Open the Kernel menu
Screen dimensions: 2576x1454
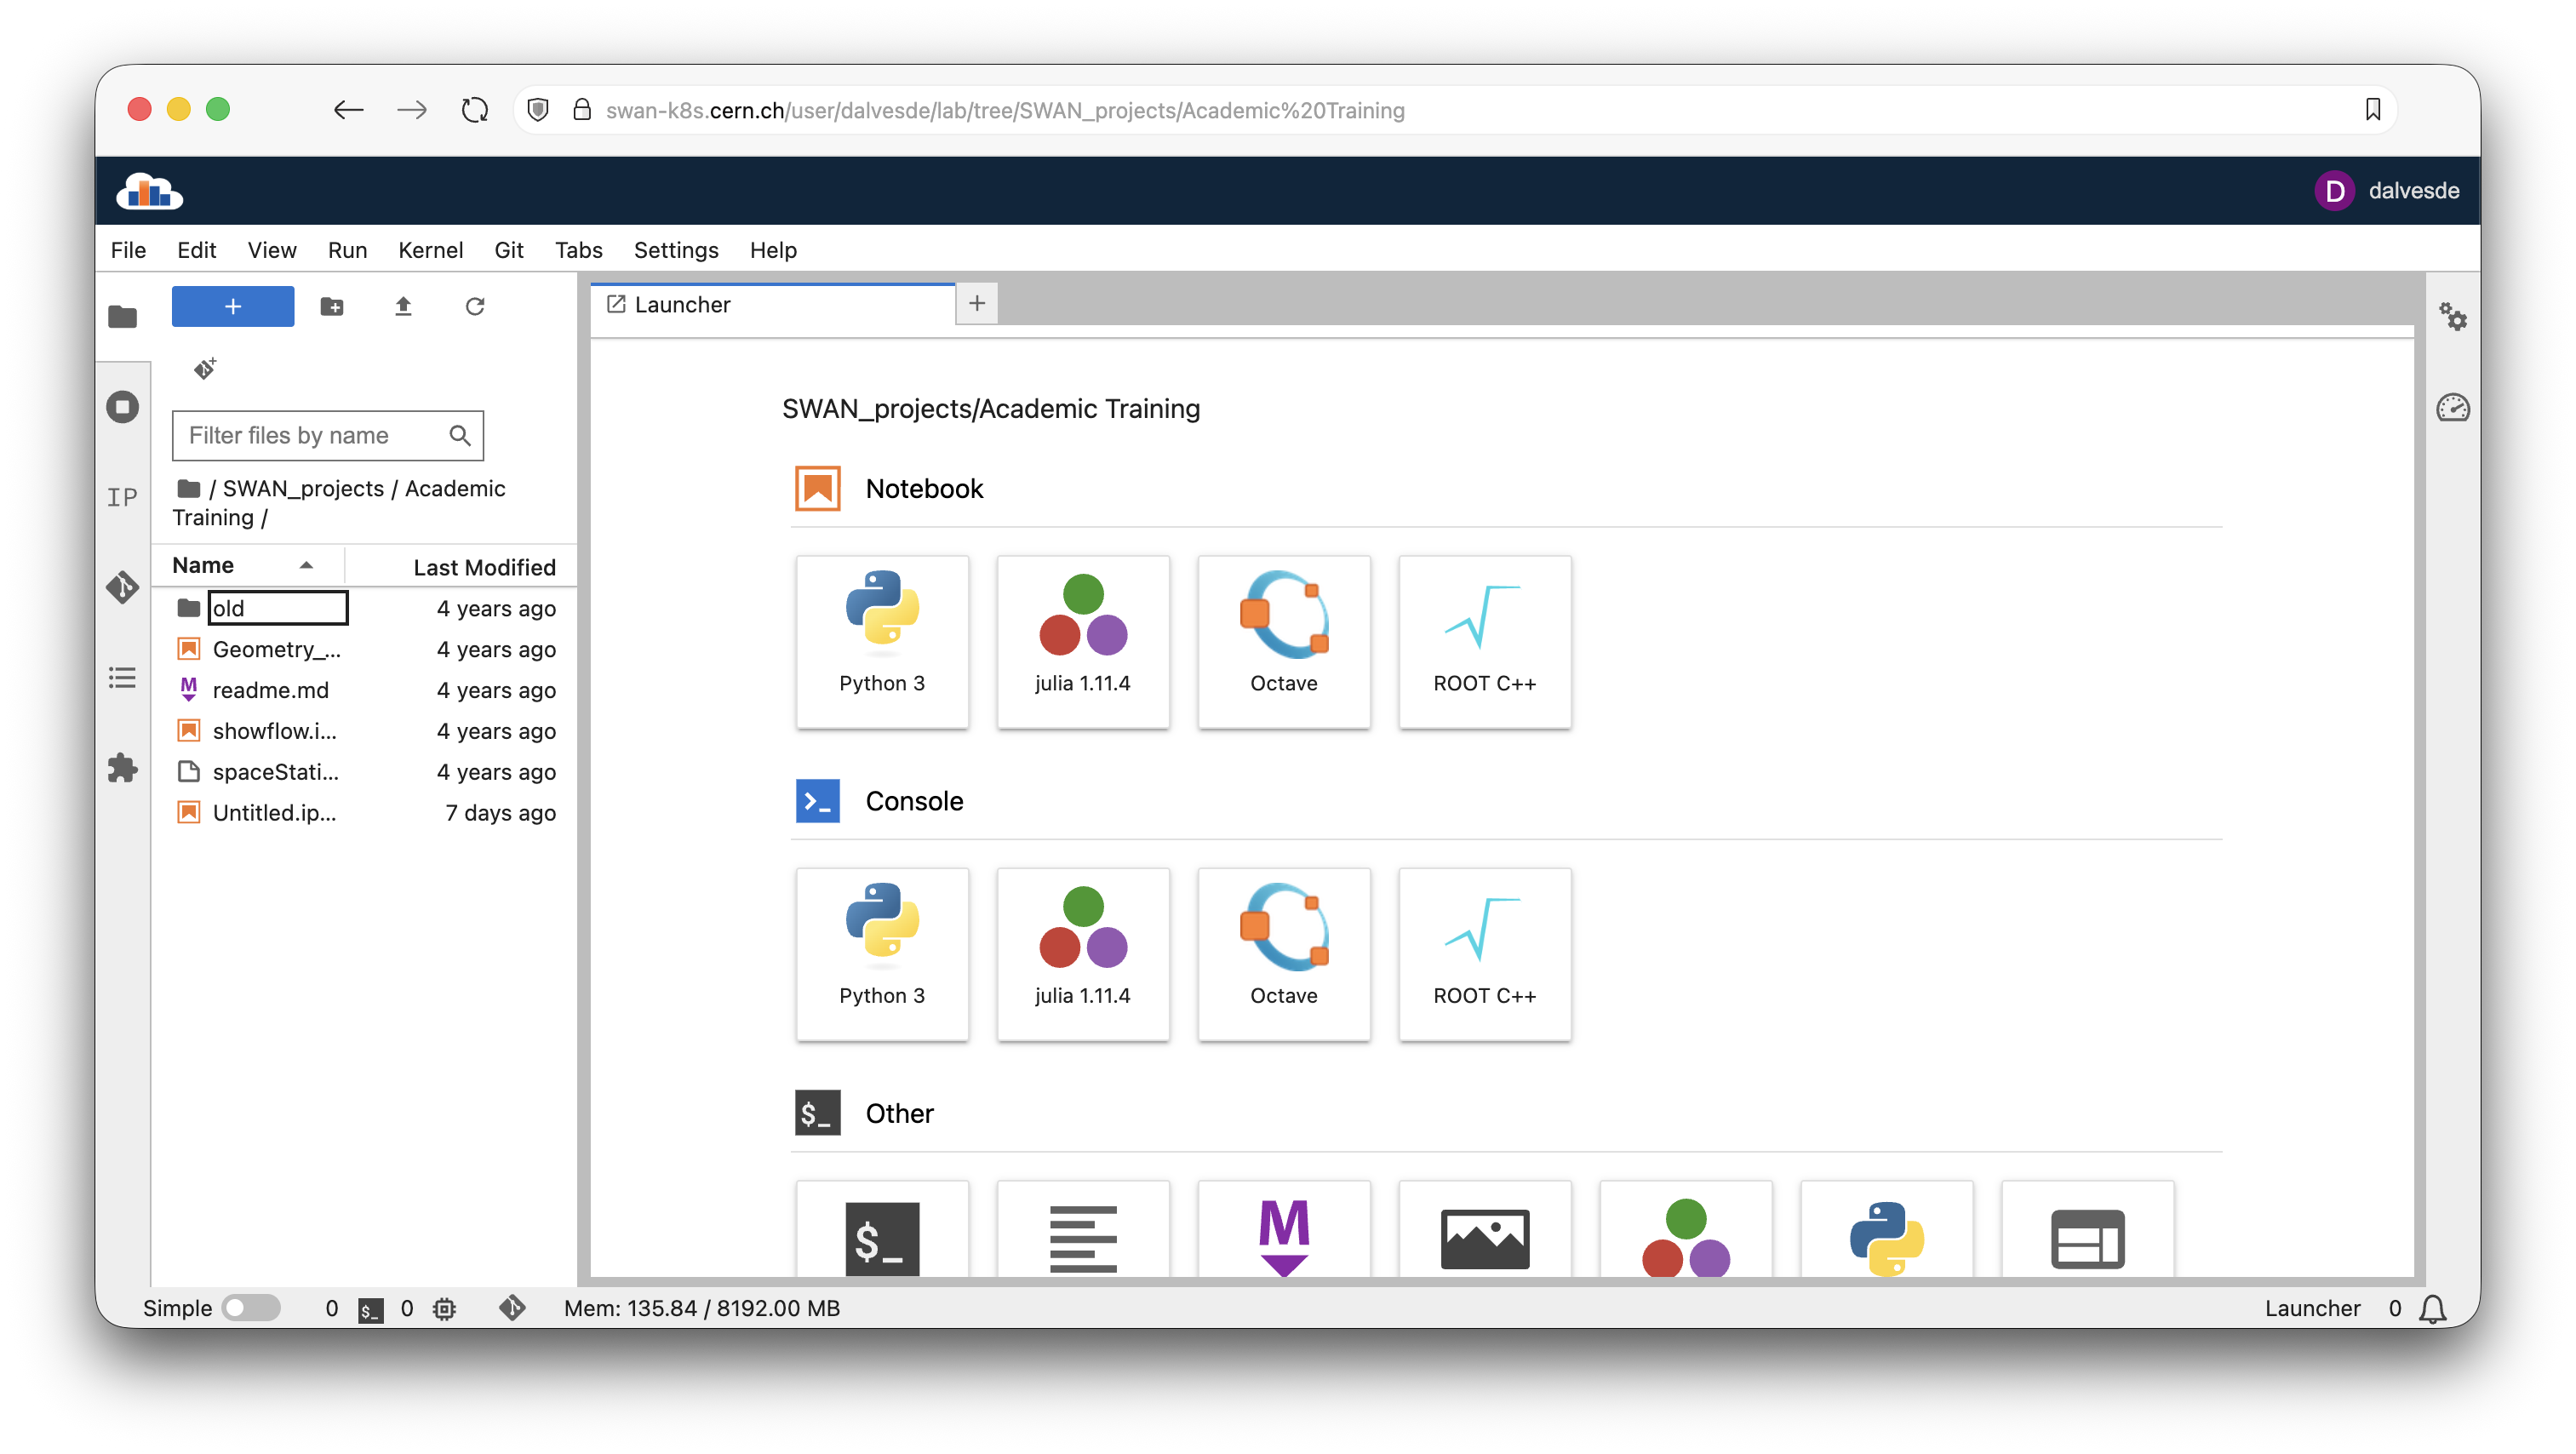(430, 250)
